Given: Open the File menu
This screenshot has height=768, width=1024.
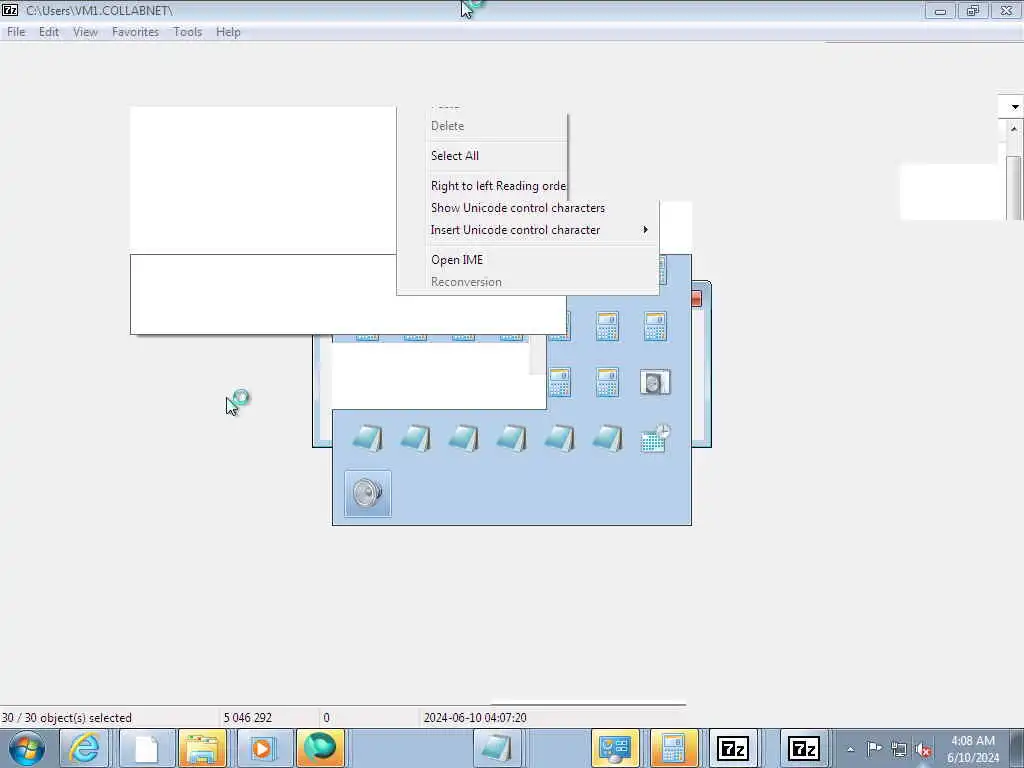Looking at the screenshot, I should coord(16,32).
